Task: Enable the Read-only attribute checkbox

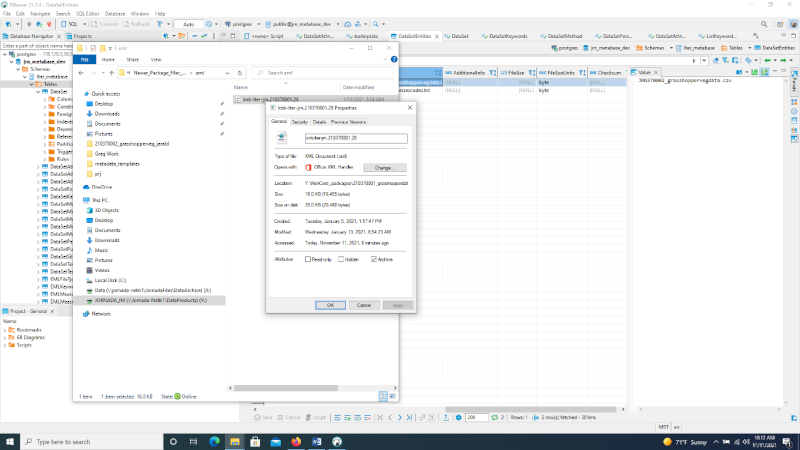Action: tap(309, 259)
